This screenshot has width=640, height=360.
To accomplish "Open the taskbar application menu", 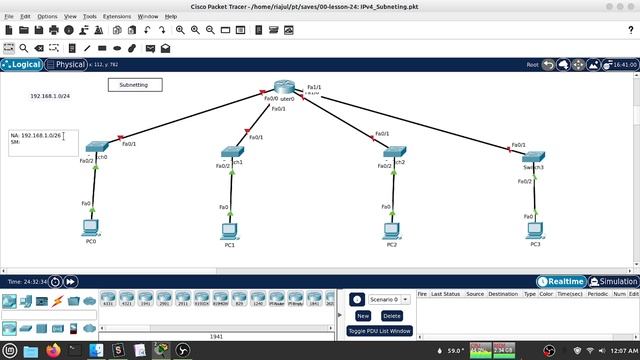I will (9, 350).
